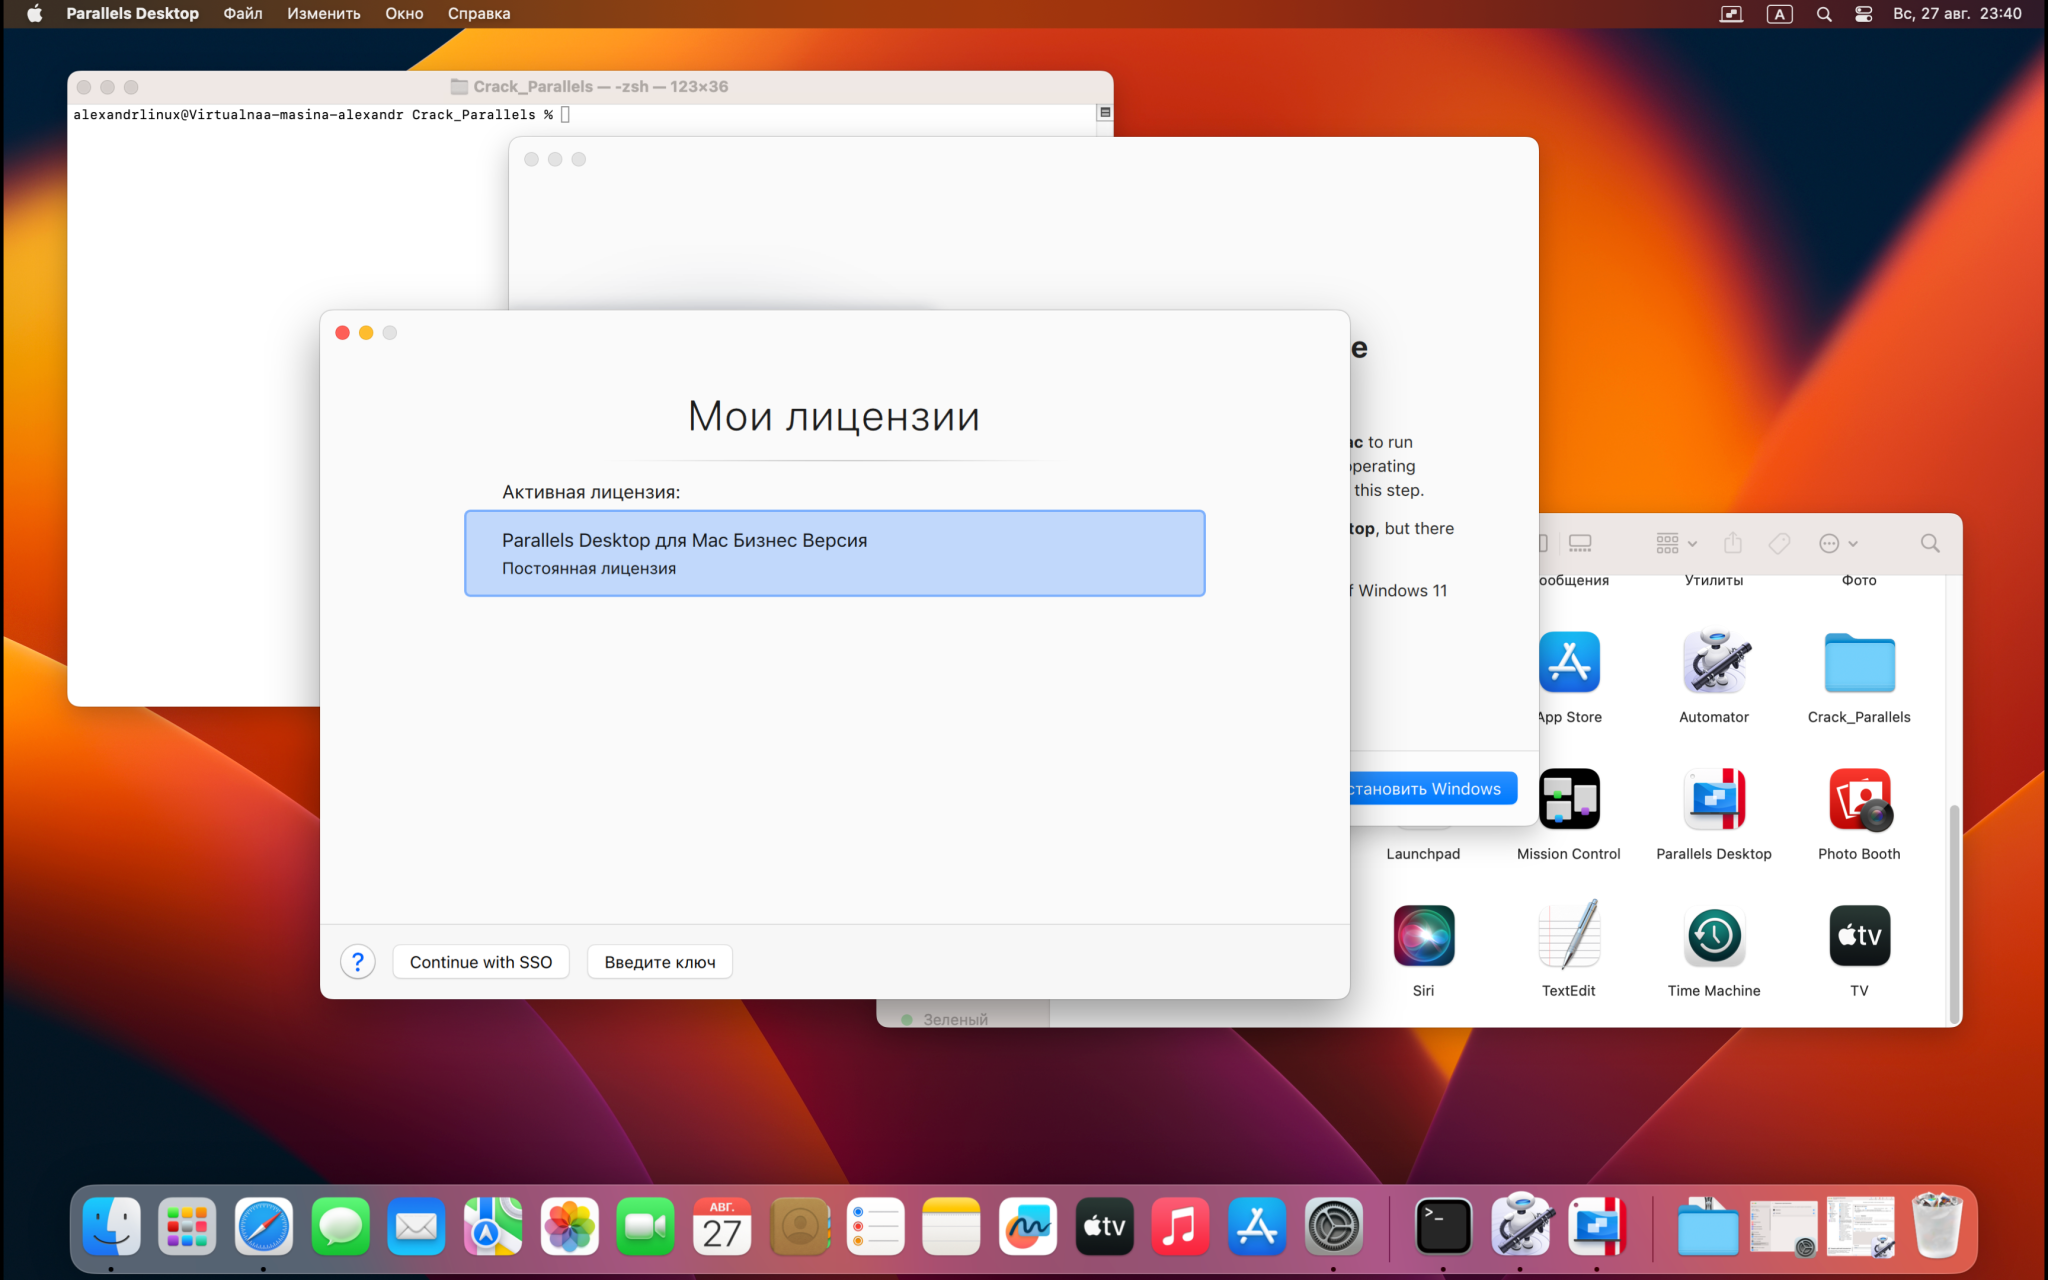
Task: Click the keyboard input source indicator
Action: point(1780,14)
